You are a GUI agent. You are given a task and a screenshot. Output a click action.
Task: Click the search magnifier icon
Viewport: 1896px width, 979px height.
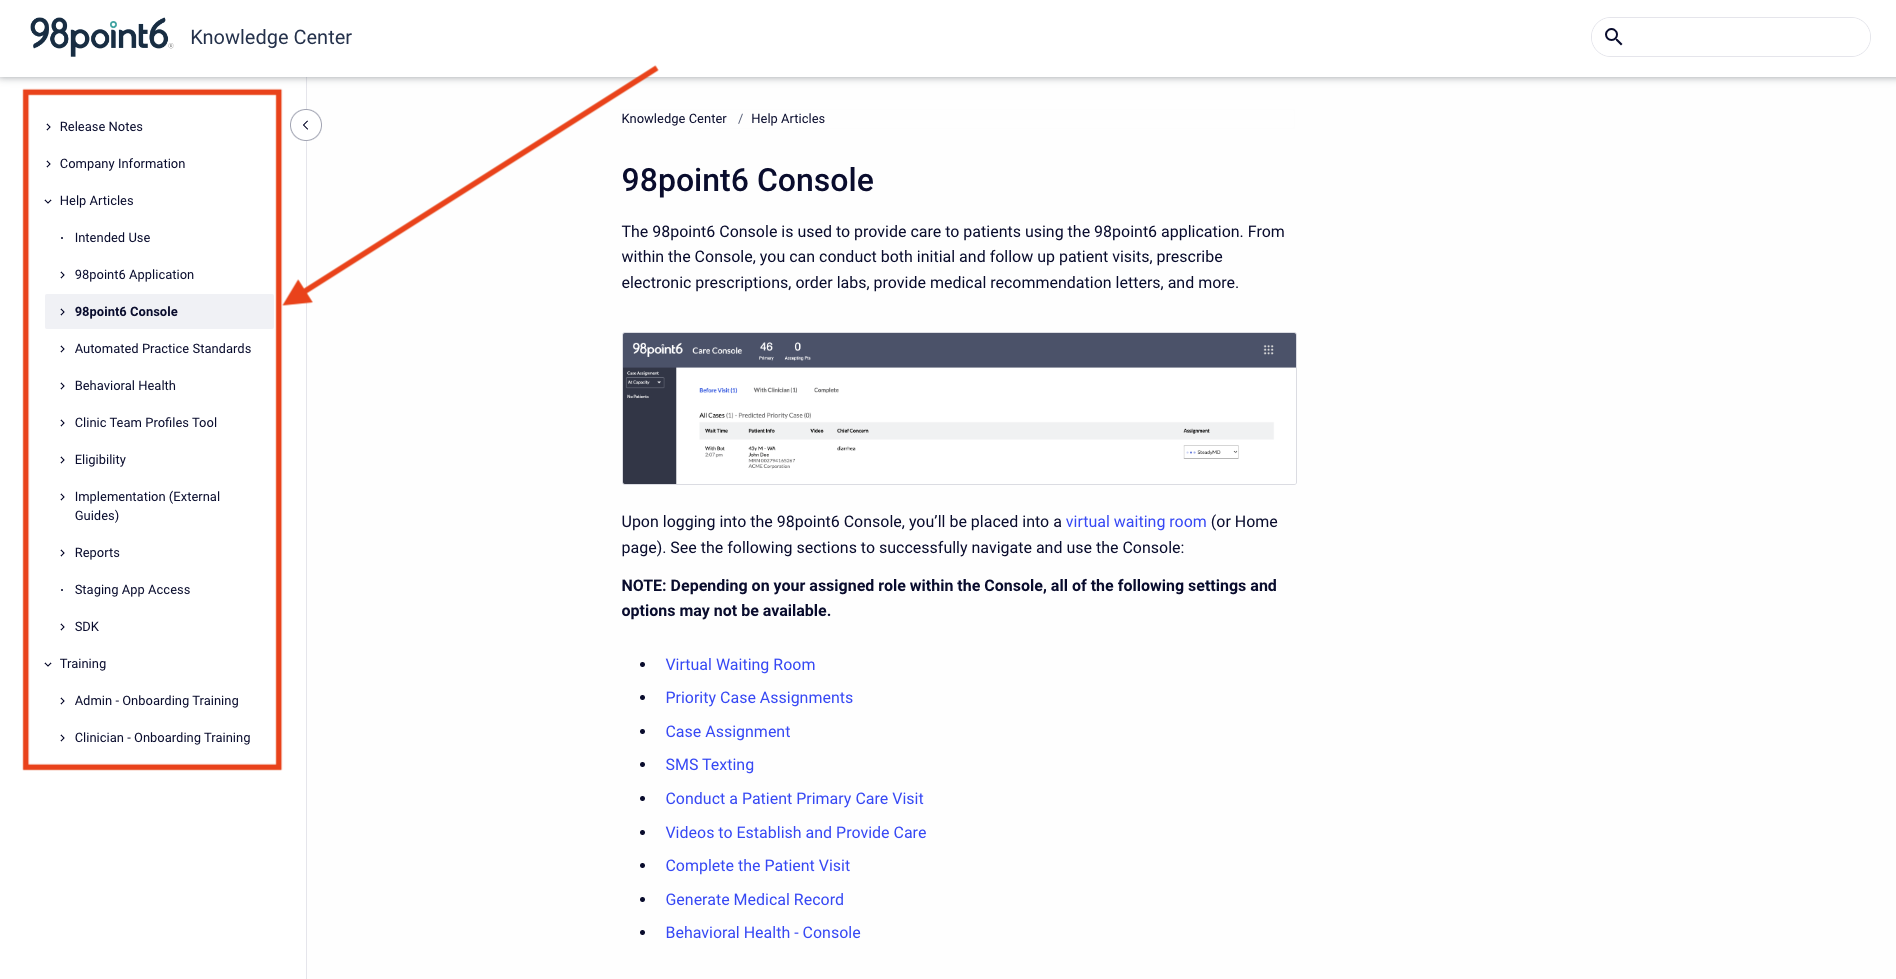(1613, 37)
